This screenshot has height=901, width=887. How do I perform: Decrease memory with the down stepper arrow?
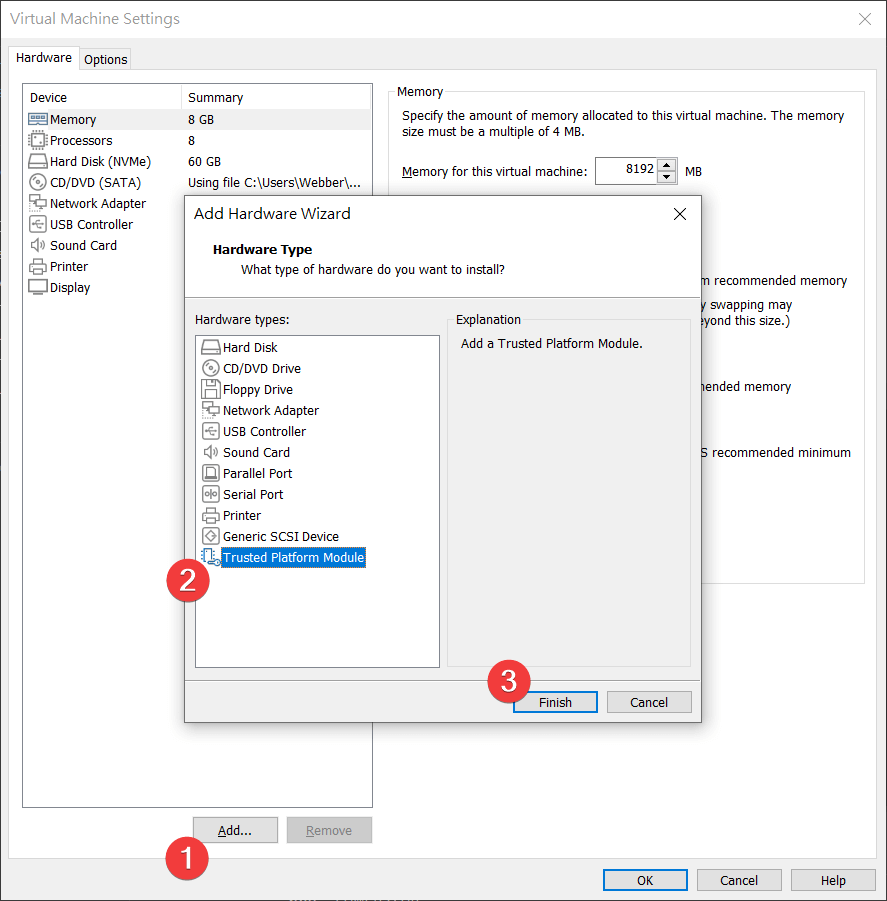coord(667,177)
